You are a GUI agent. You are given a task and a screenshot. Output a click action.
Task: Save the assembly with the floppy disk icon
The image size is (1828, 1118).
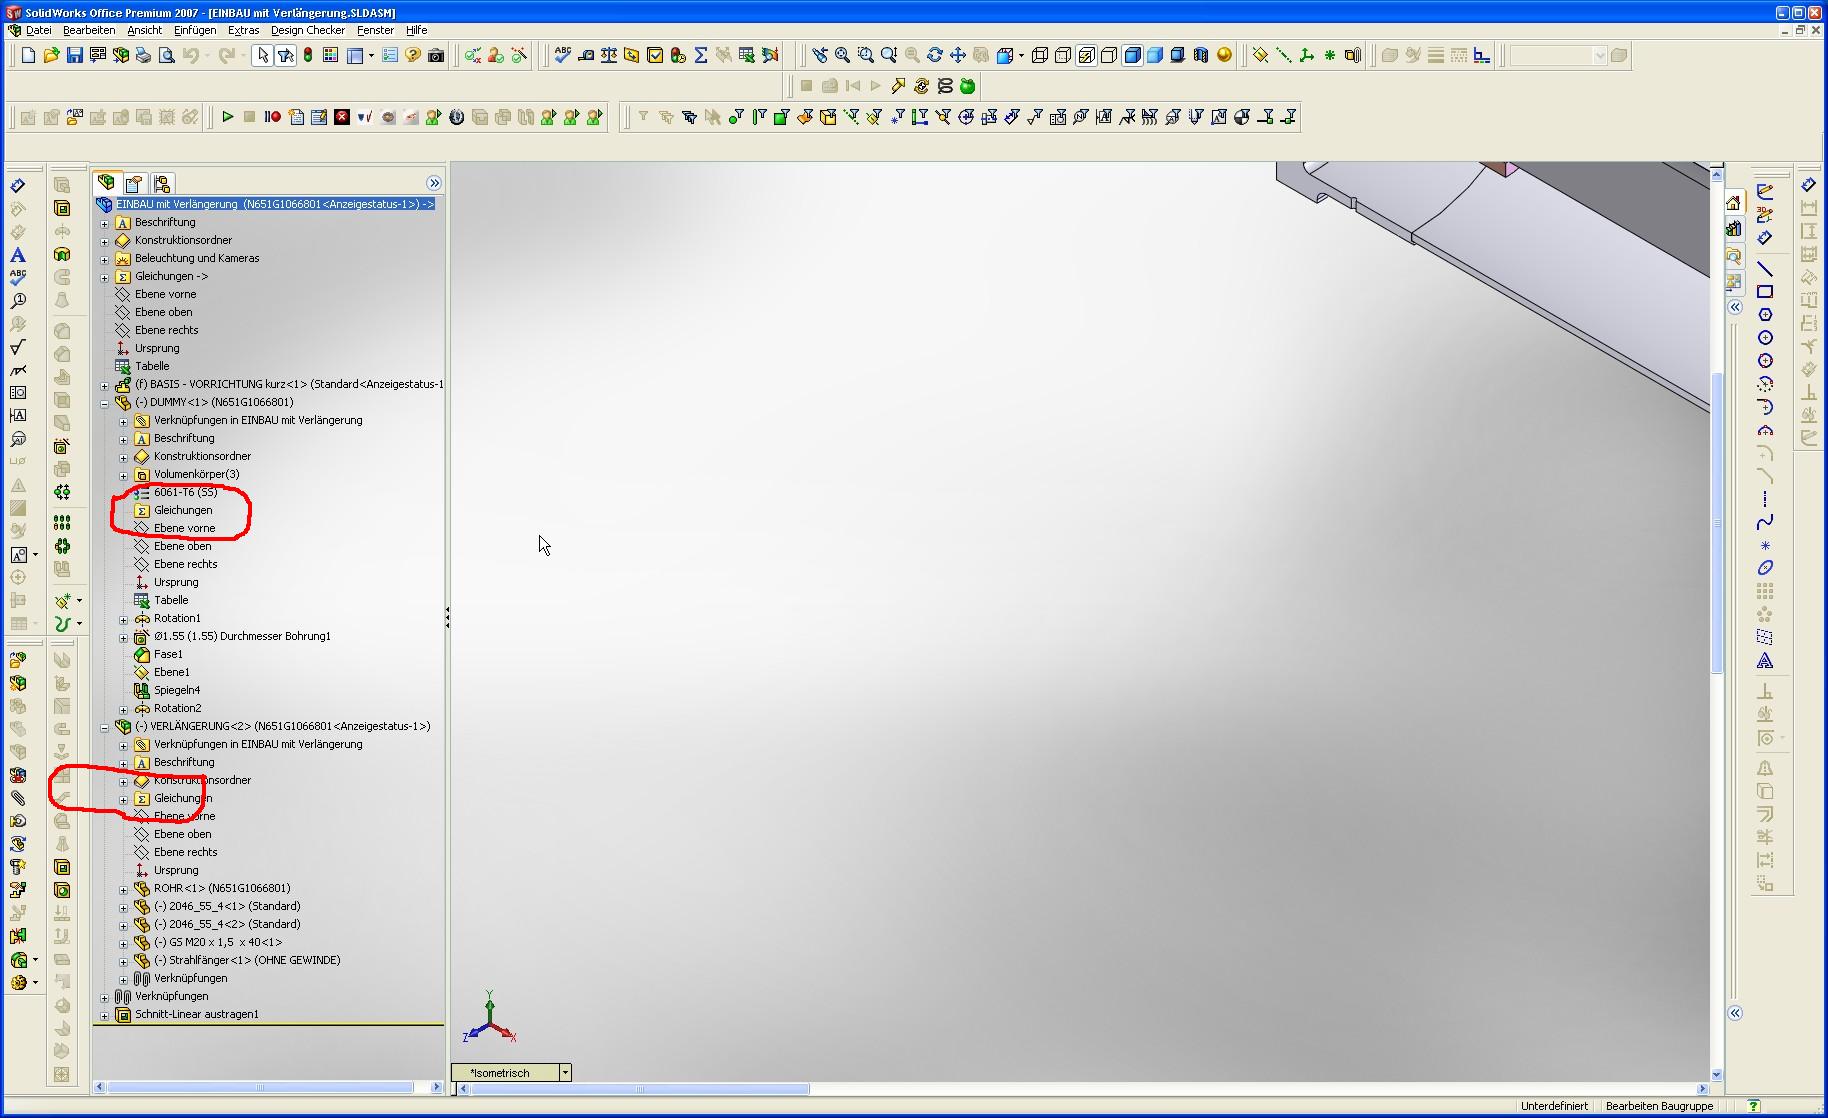pos(74,56)
